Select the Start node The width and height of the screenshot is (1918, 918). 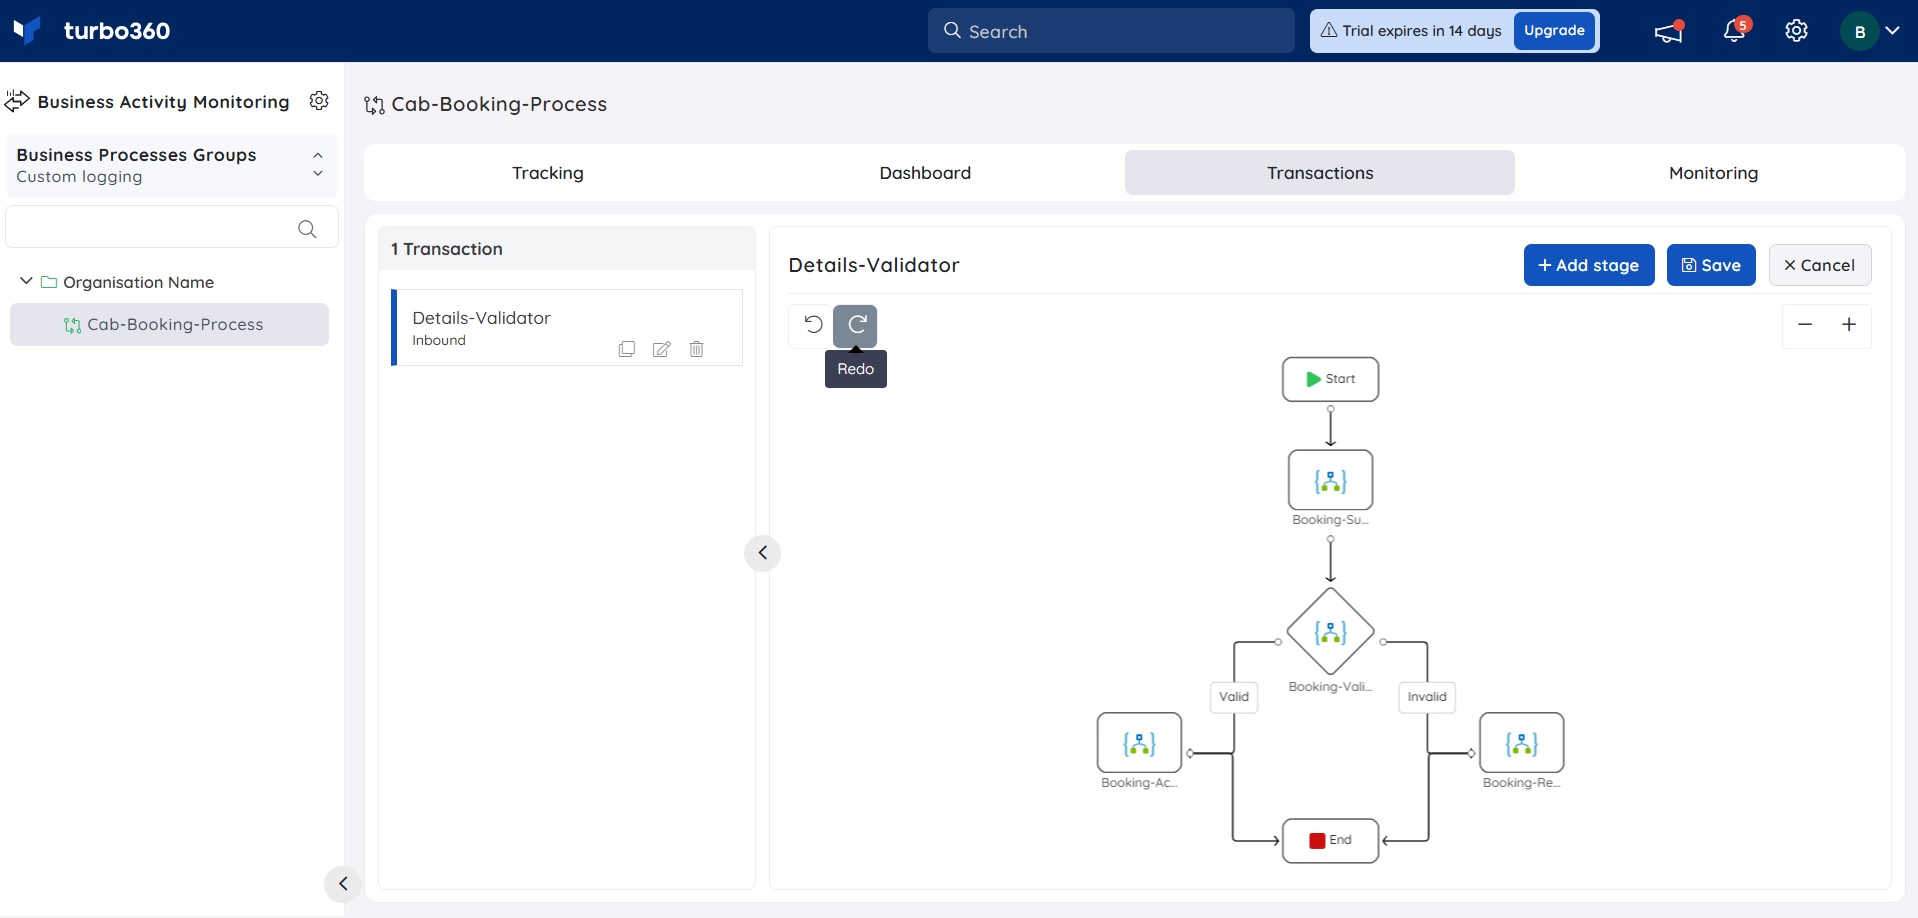[1330, 379]
